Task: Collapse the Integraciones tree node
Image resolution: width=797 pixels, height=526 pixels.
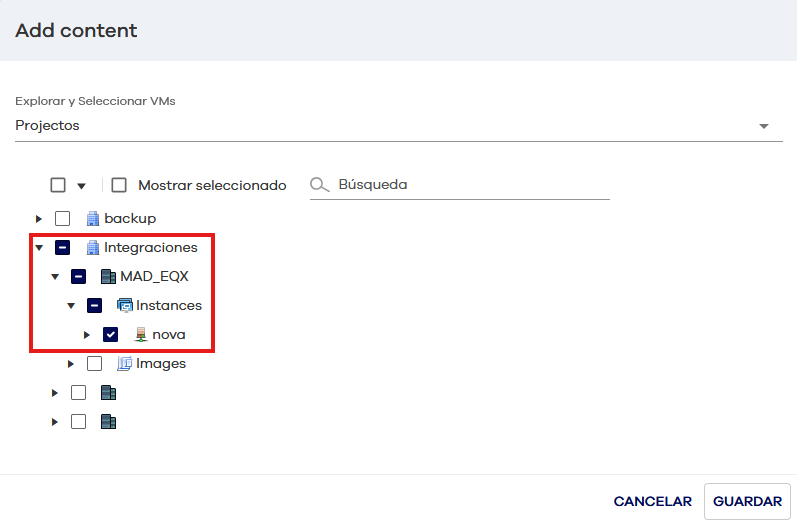Action: coord(39,247)
